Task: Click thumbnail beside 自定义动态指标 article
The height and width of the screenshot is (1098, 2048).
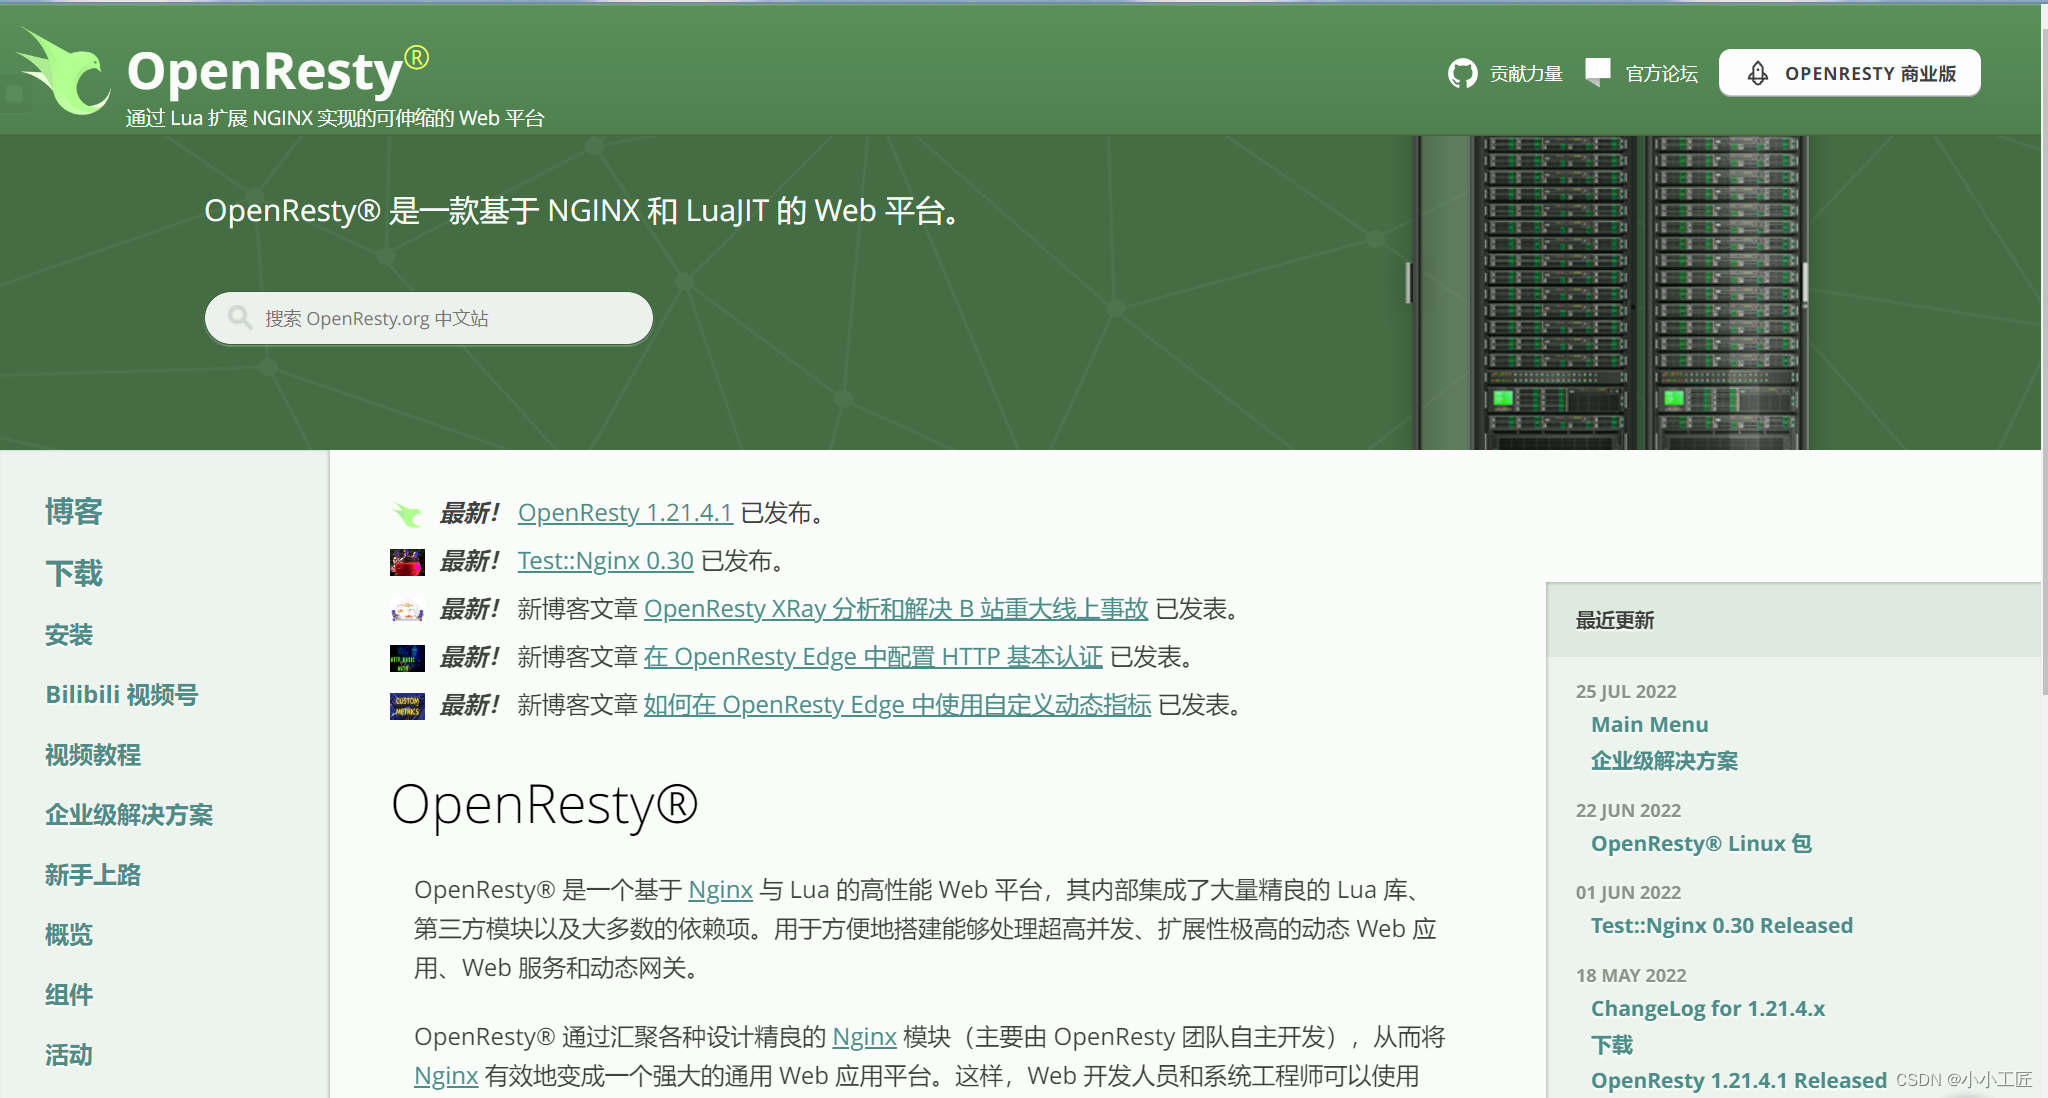Action: point(407,706)
